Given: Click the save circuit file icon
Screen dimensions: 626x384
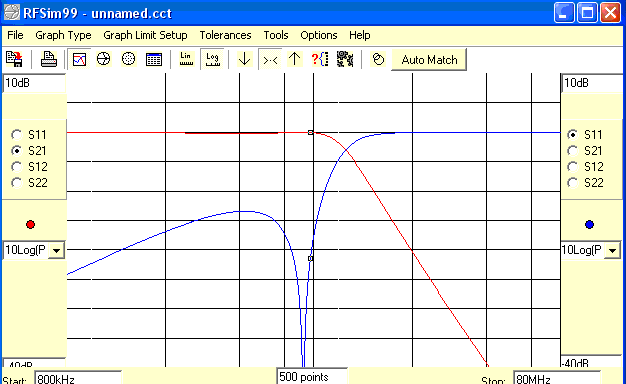Looking at the screenshot, I should tap(14, 59).
